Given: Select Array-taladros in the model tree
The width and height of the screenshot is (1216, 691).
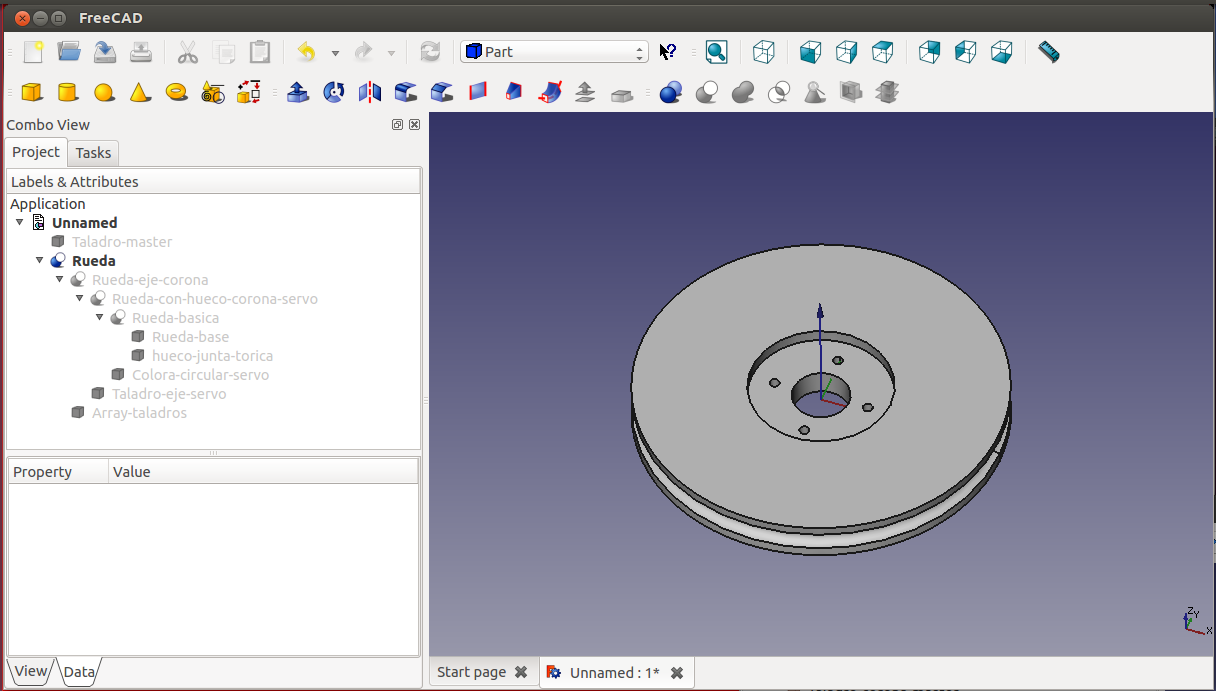Looking at the screenshot, I should pos(139,413).
